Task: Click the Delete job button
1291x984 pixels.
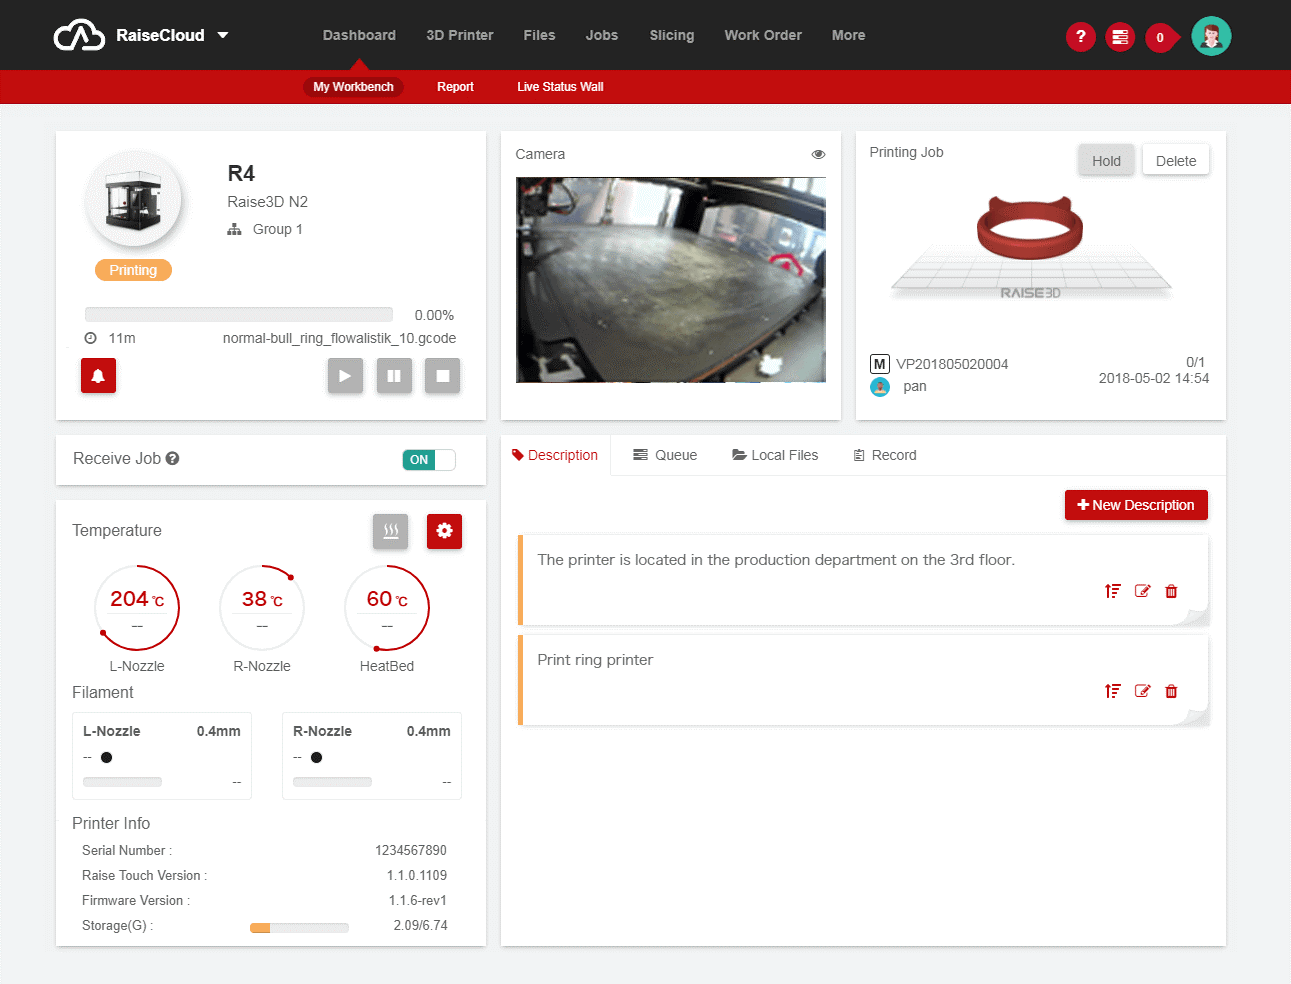Action: click(x=1176, y=160)
